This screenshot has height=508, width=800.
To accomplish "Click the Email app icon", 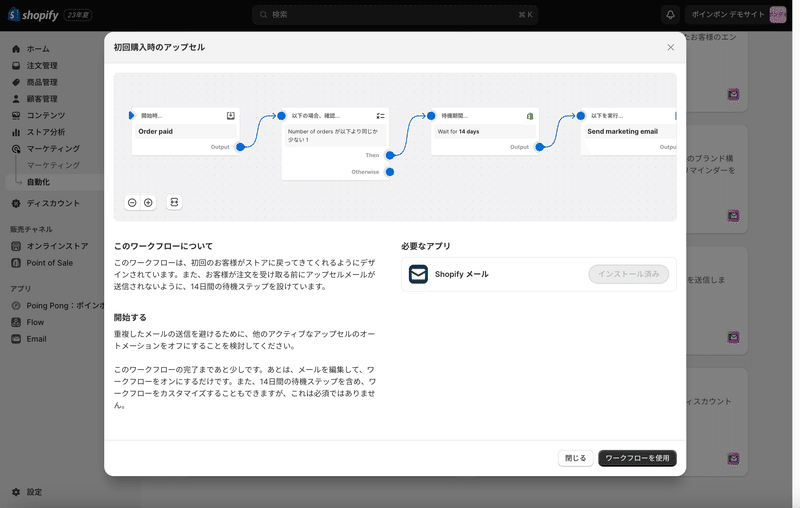I will (x=16, y=339).
